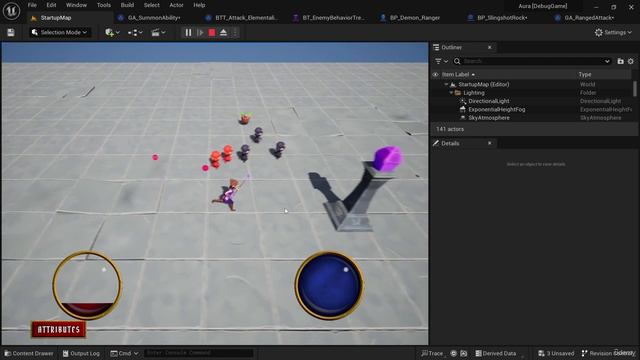The height and width of the screenshot is (360, 640).
Task: Switch to the BP_SlingshotRock tab
Action: coord(502,18)
